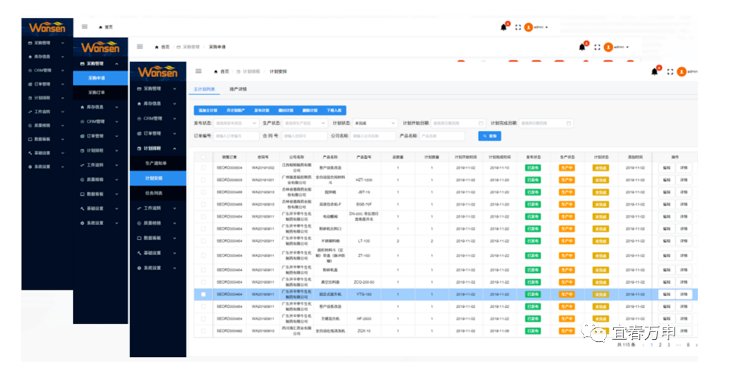Switch to the second tab 排产详情
The width and height of the screenshot is (729, 369).
click(x=238, y=89)
